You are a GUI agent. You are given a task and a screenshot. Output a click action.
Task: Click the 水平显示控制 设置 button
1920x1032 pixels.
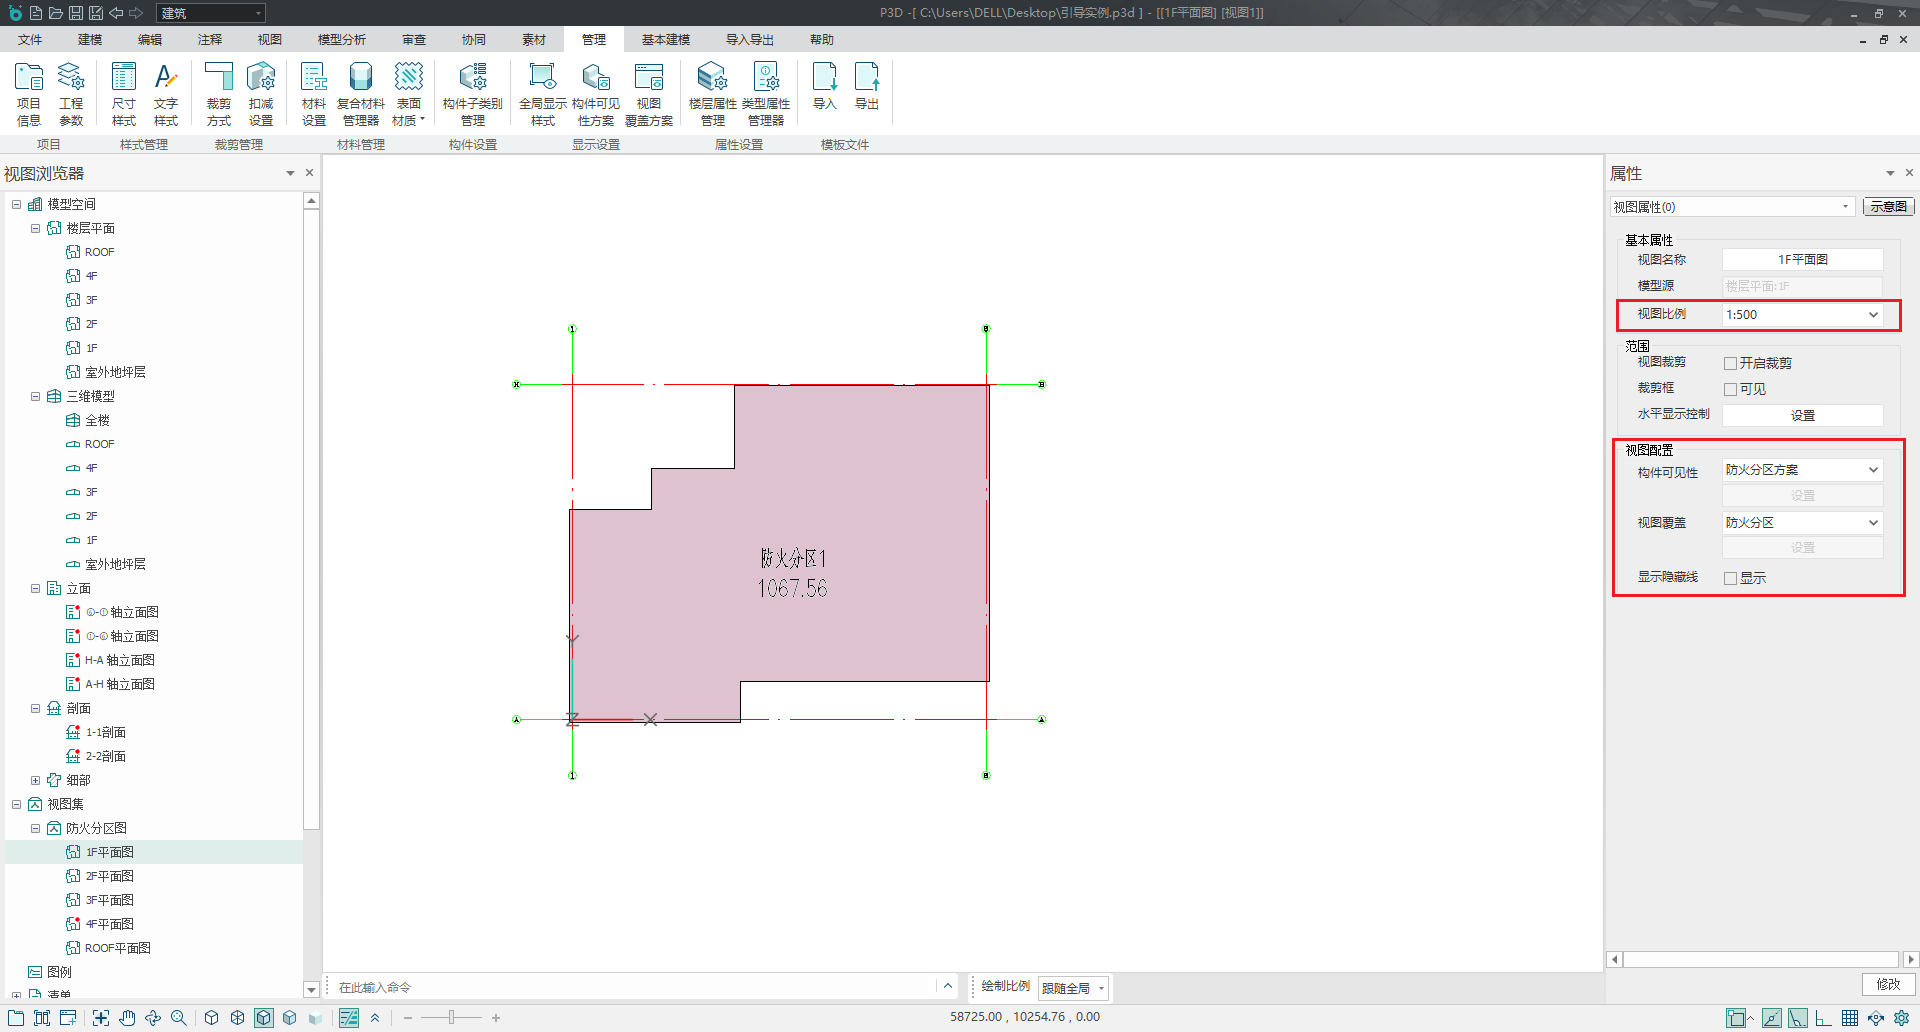pyautogui.click(x=1802, y=416)
